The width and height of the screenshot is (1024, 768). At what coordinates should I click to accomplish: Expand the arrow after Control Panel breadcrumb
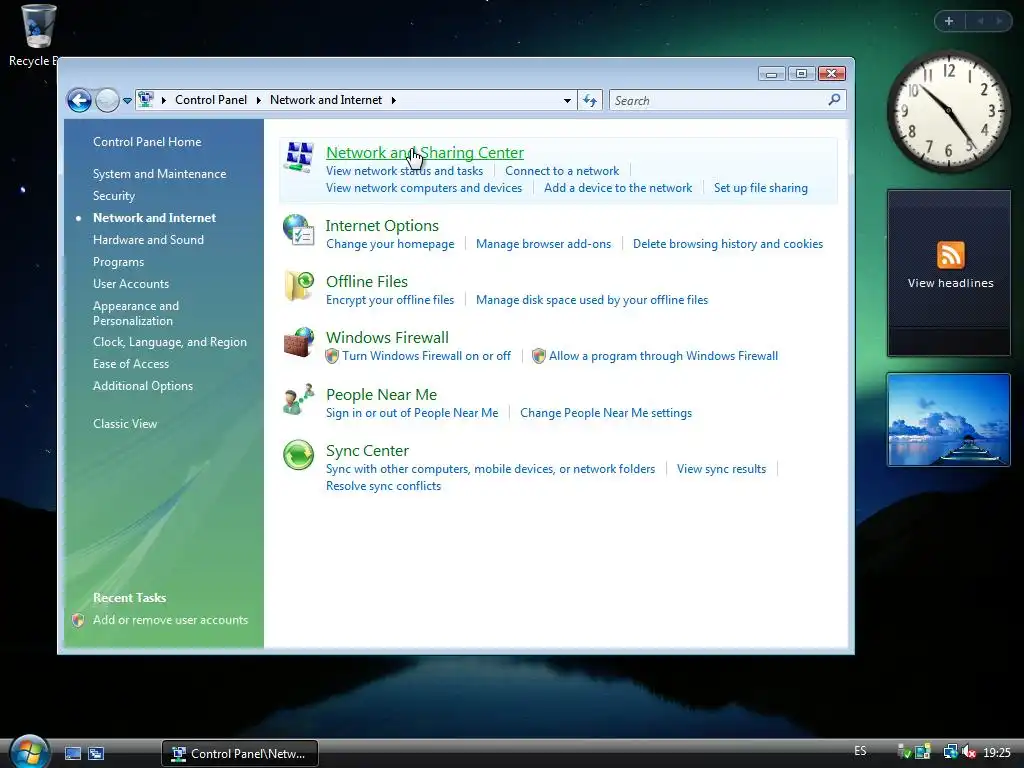tap(259, 100)
